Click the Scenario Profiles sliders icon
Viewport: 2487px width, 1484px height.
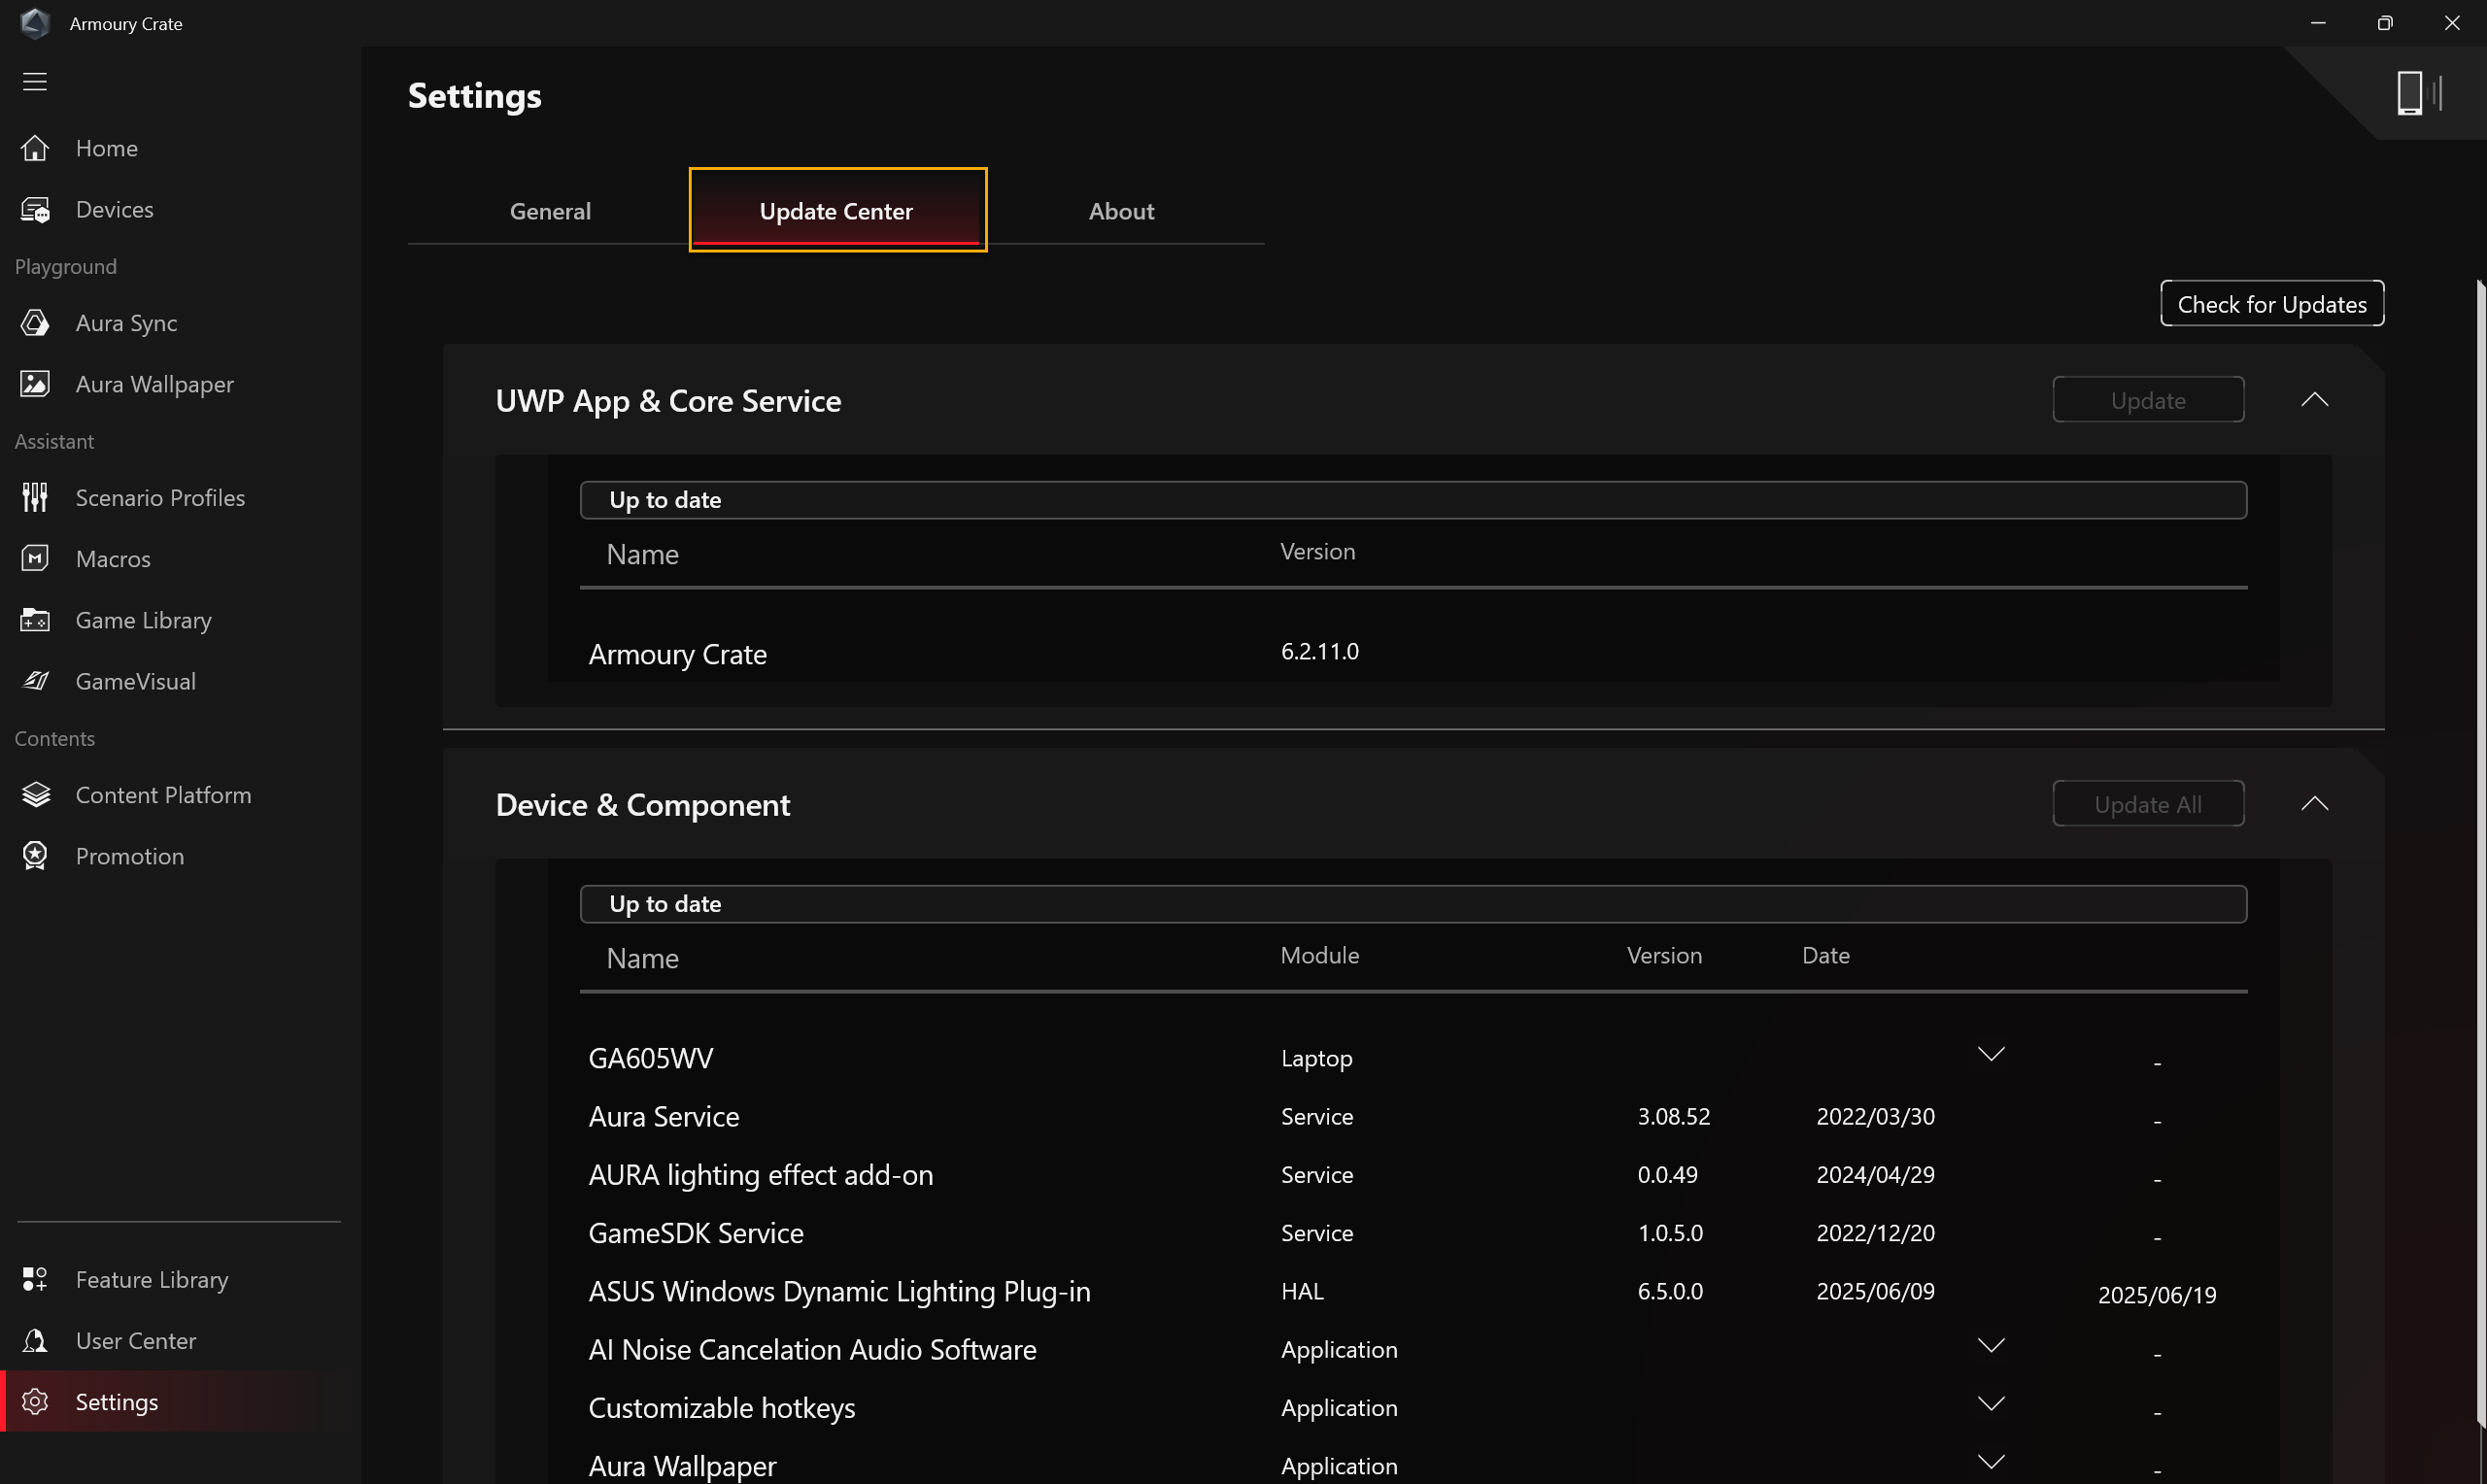pos(35,497)
